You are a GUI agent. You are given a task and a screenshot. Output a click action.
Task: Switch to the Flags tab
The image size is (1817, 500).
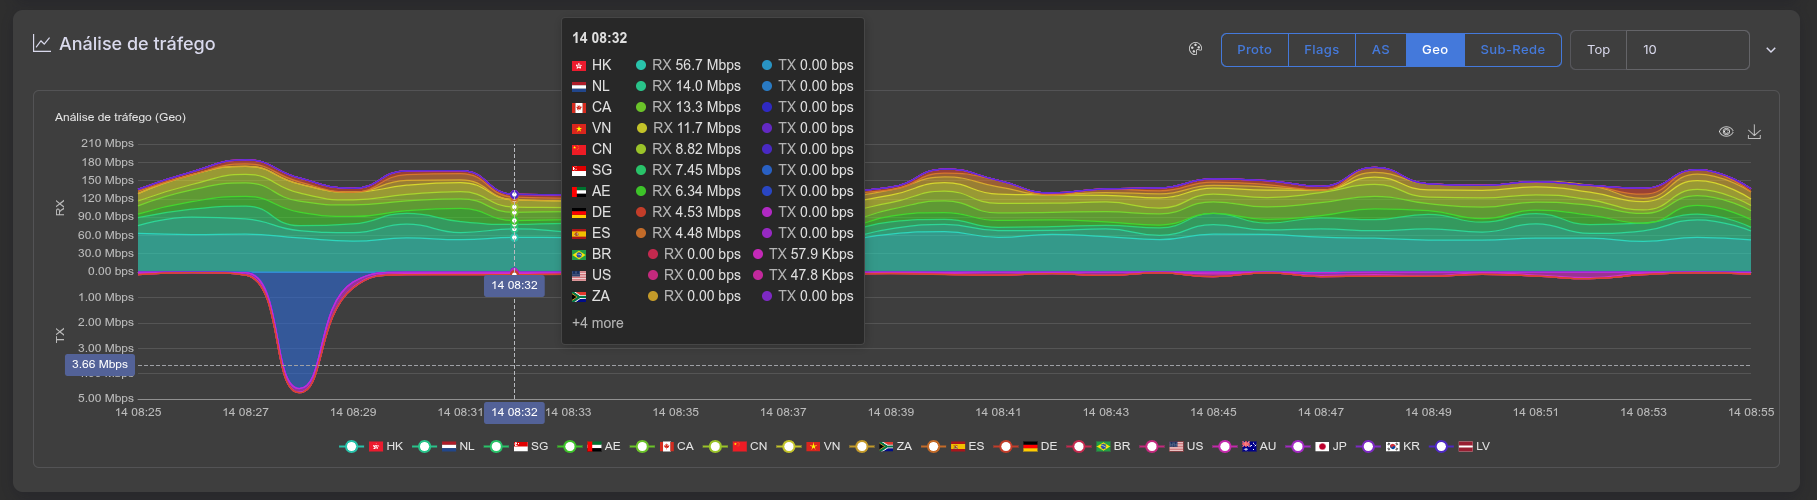click(1321, 50)
